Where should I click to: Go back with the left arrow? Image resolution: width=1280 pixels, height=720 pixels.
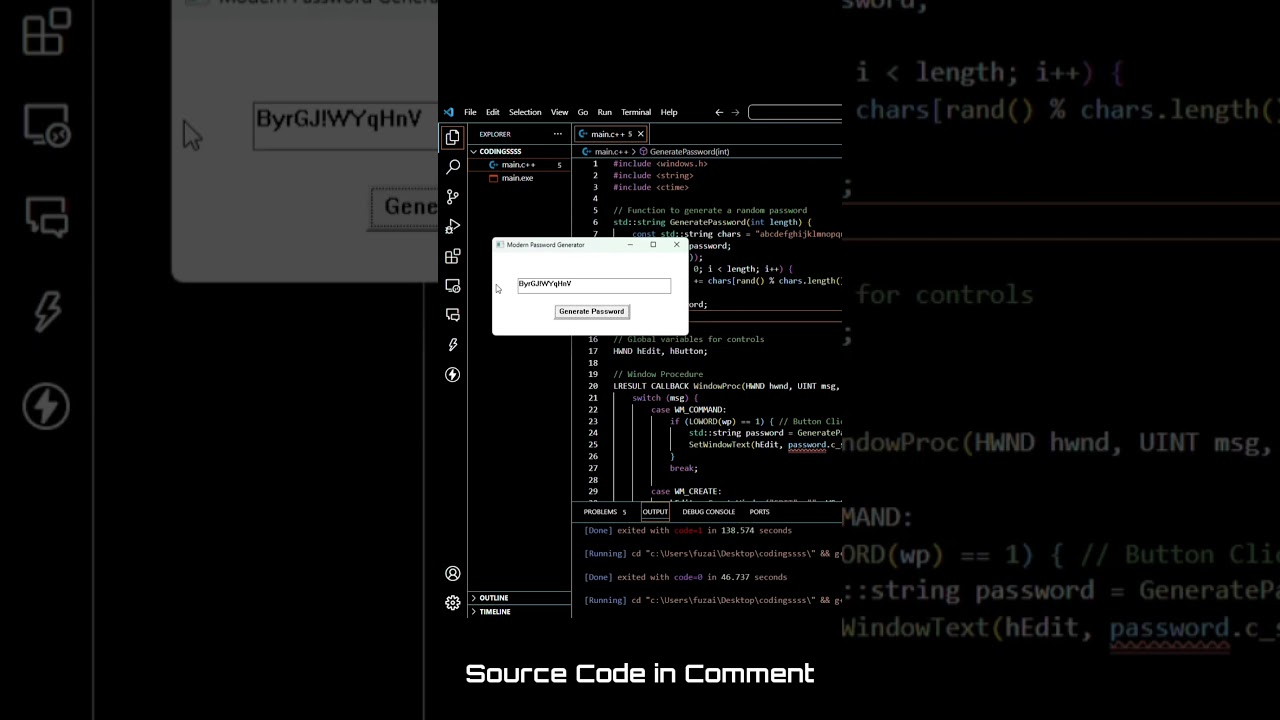pyautogui.click(x=718, y=112)
